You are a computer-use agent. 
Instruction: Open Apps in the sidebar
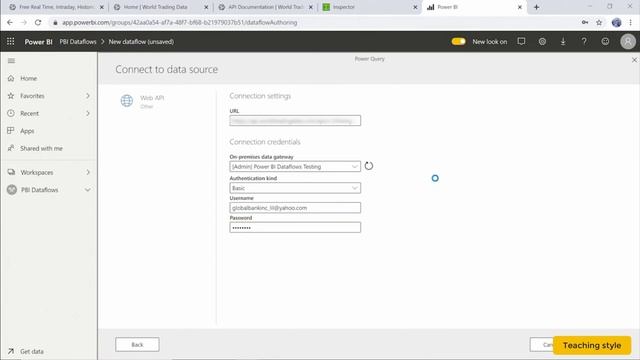click(27, 131)
